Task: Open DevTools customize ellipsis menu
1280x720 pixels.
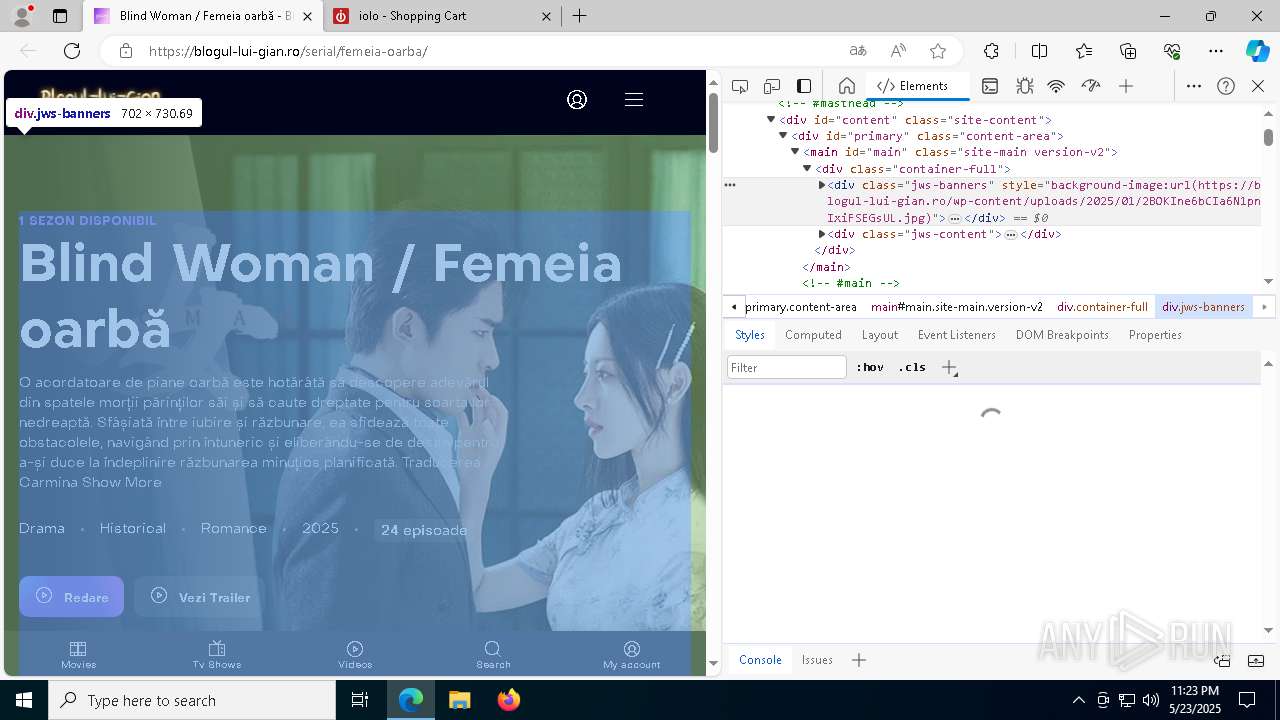Action: [1194, 86]
